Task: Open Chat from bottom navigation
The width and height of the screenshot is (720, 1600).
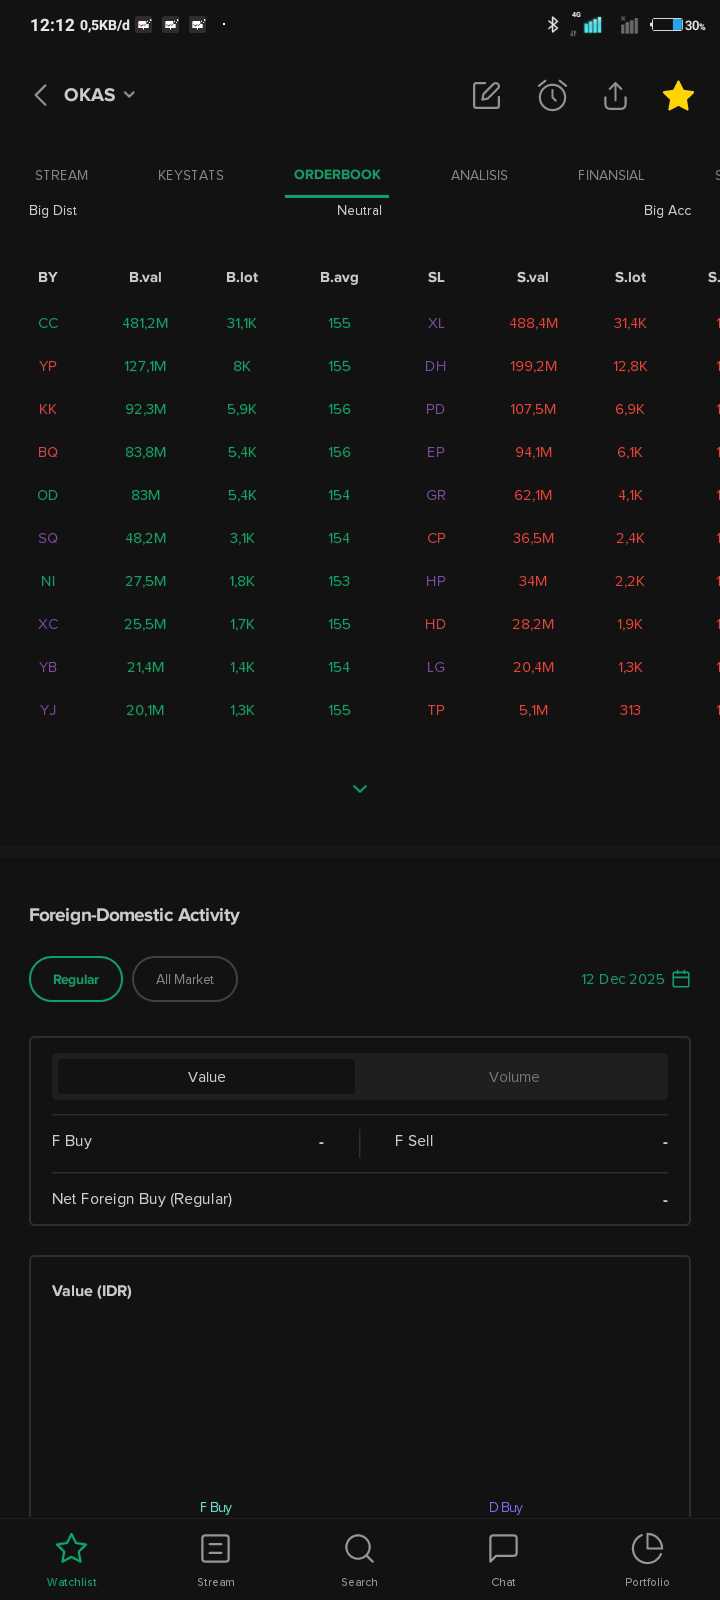Action: (503, 1558)
